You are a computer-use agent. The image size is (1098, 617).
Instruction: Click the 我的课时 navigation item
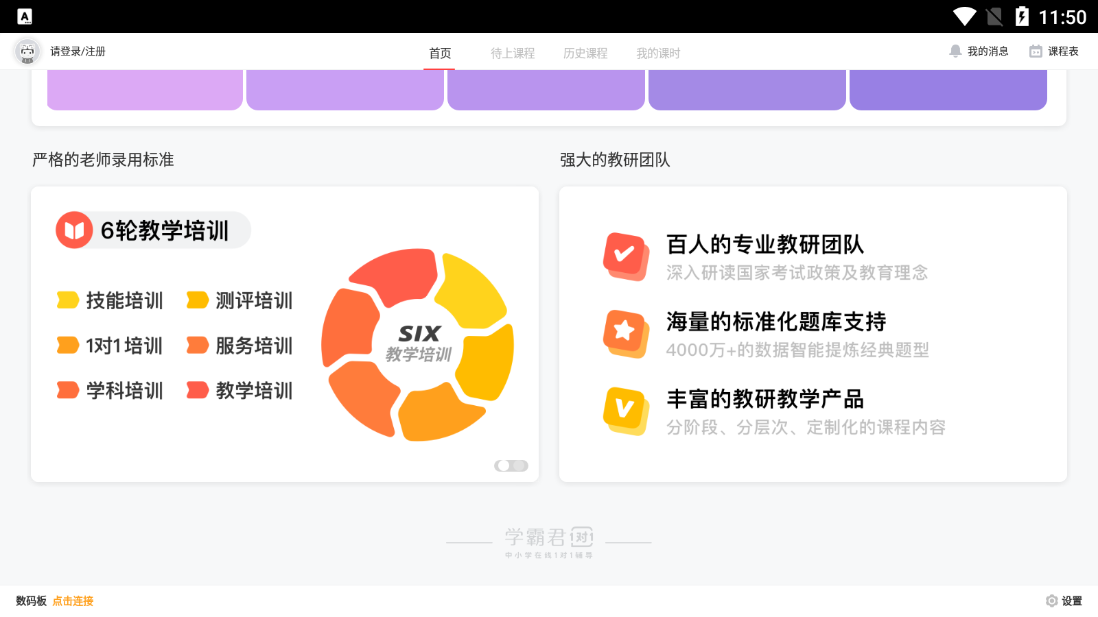pyautogui.click(x=661, y=54)
